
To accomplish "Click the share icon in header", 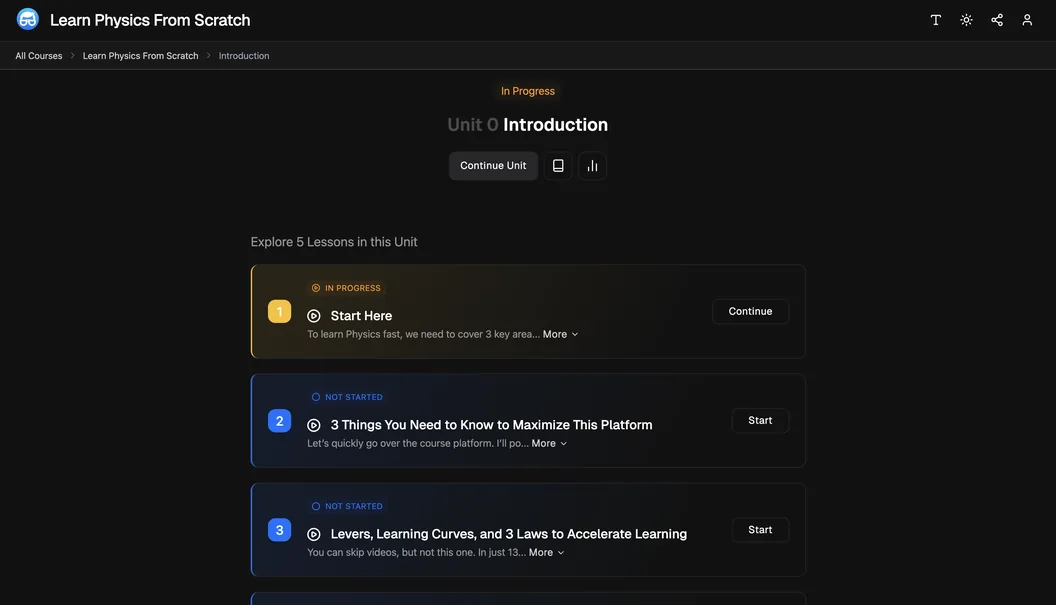I will (x=997, y=20).
